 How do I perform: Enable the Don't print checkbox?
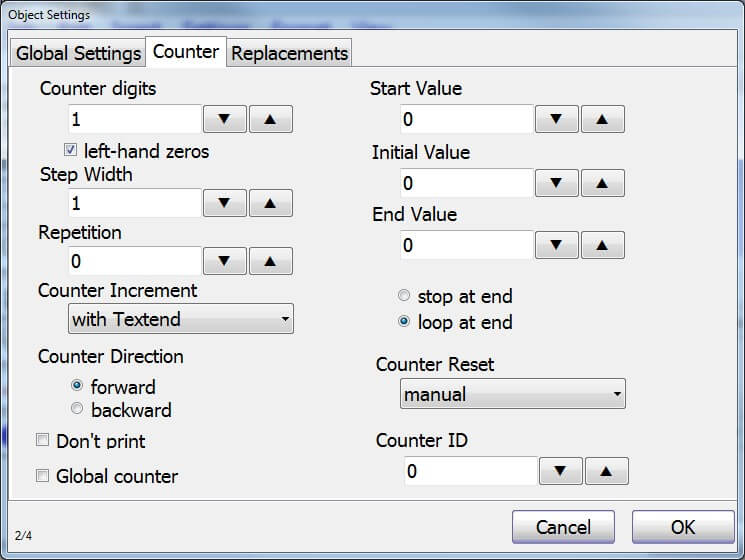[43, 440]
